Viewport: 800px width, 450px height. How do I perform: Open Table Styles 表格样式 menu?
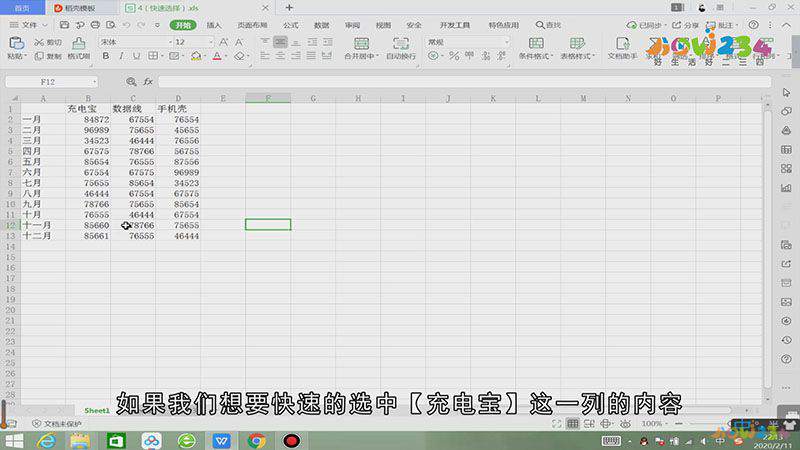click(x=577, y=48)
